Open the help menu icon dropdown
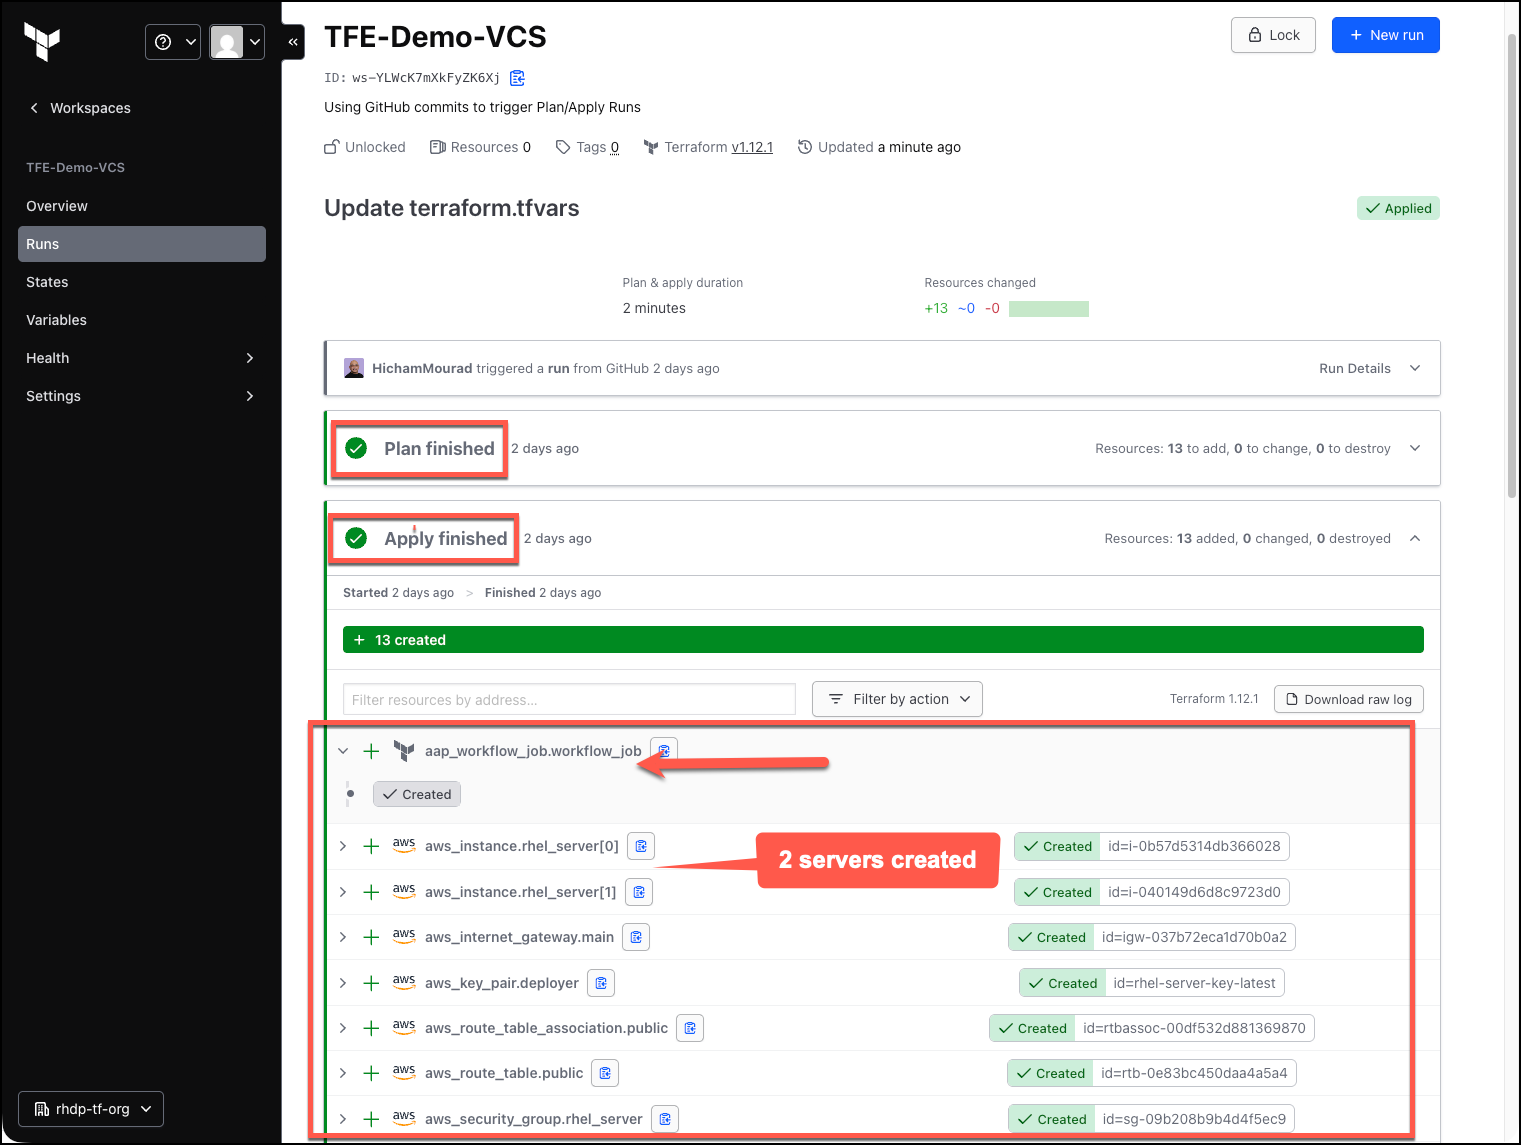This screenshot has width=1521, height=1145. pos(173,42)
